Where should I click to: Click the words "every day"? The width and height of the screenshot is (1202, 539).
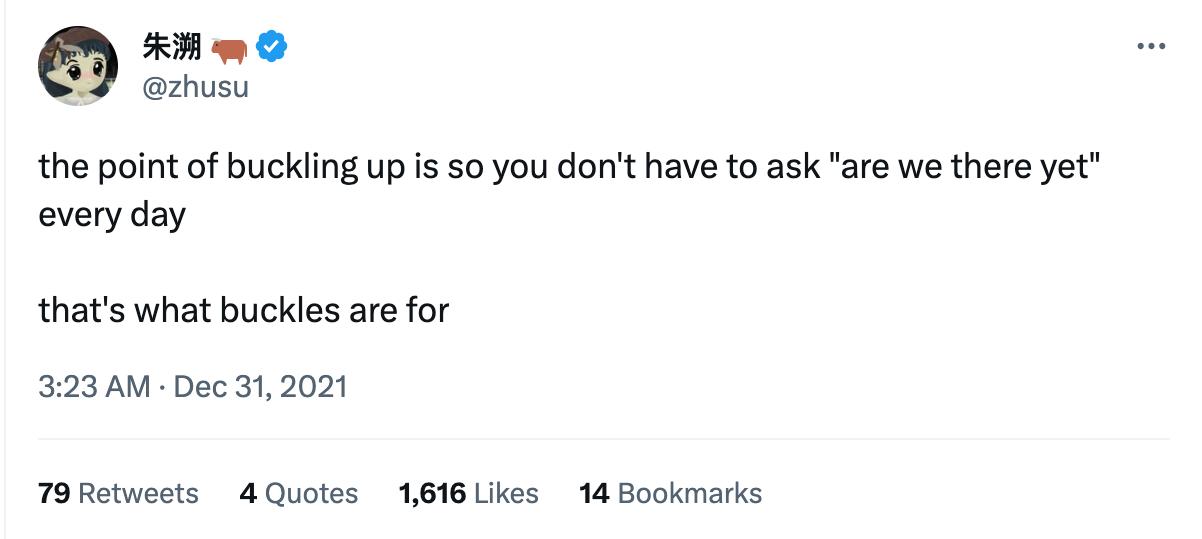coord(112,215)
